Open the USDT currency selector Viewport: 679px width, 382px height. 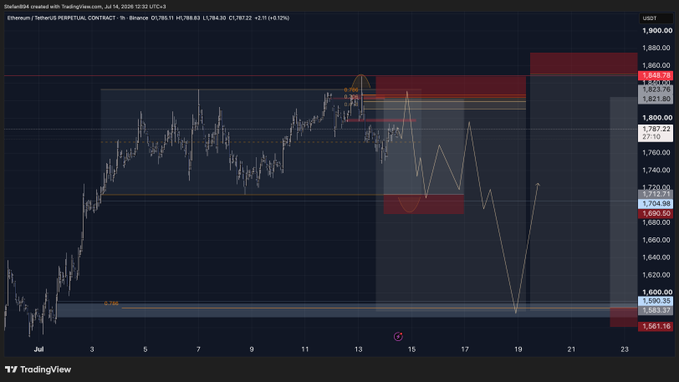click(x=656, y=18)
